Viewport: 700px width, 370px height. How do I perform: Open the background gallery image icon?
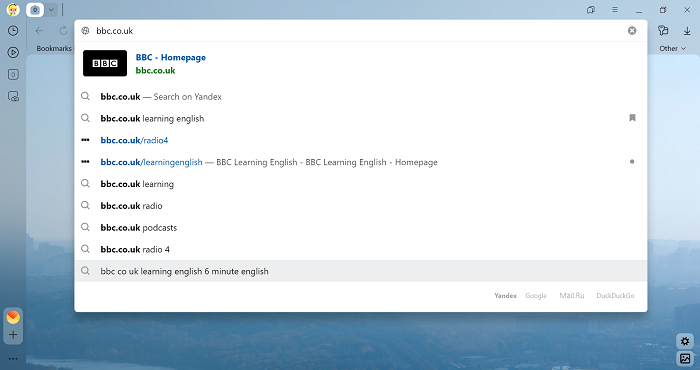tap(685, 358)
